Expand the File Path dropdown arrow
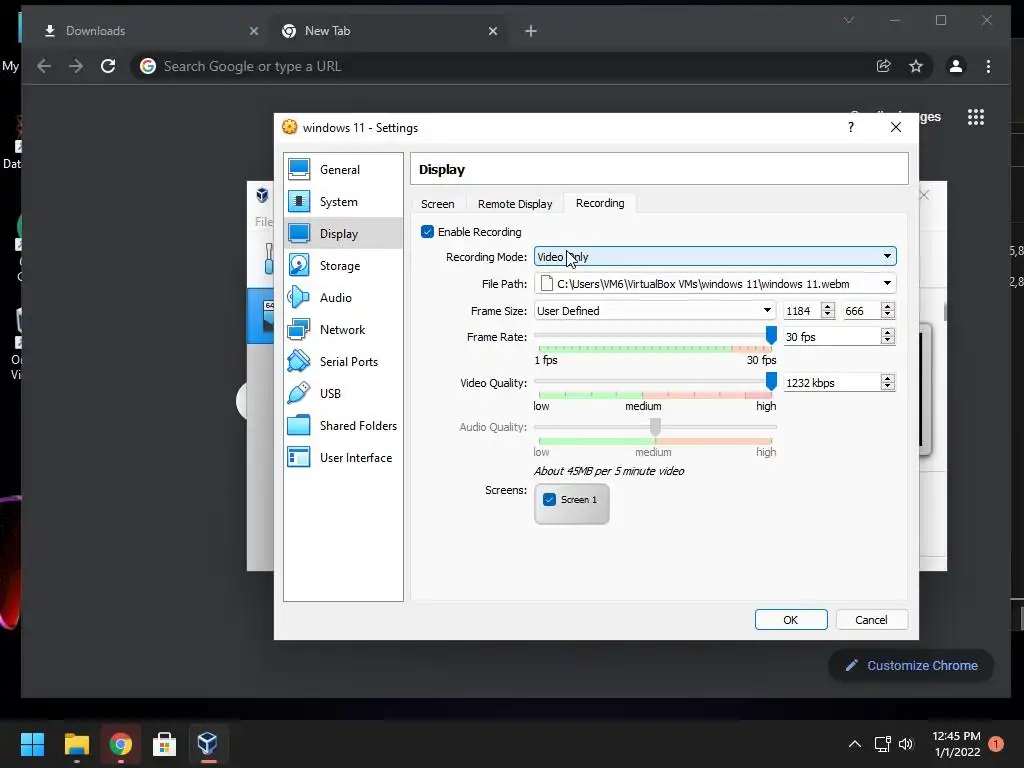This screenshot has width=1024, height=768. point(887,283)
